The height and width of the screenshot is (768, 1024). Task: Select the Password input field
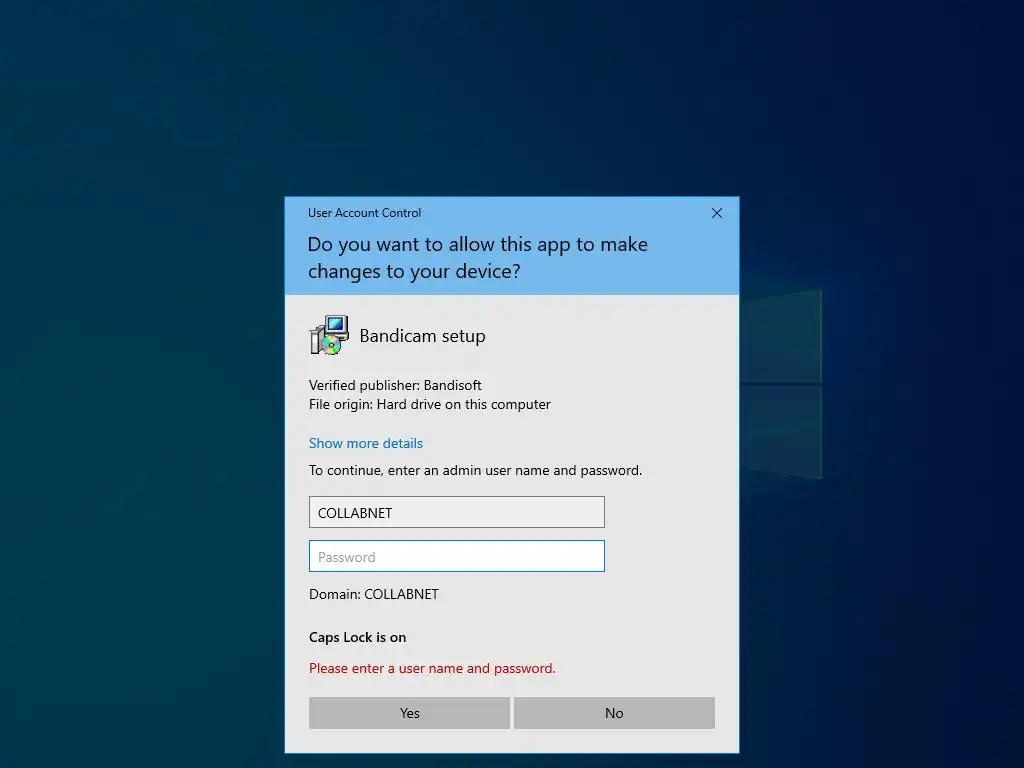pos(456,556)
